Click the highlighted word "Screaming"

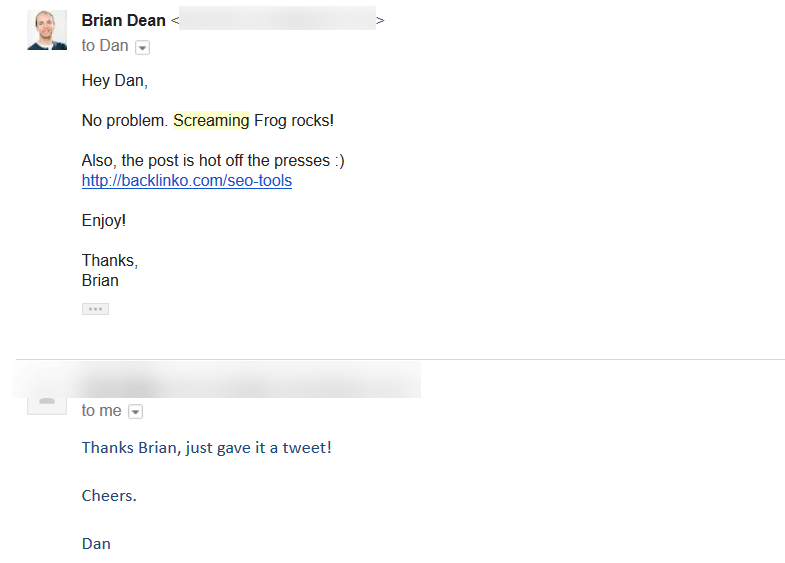point(211,121)
